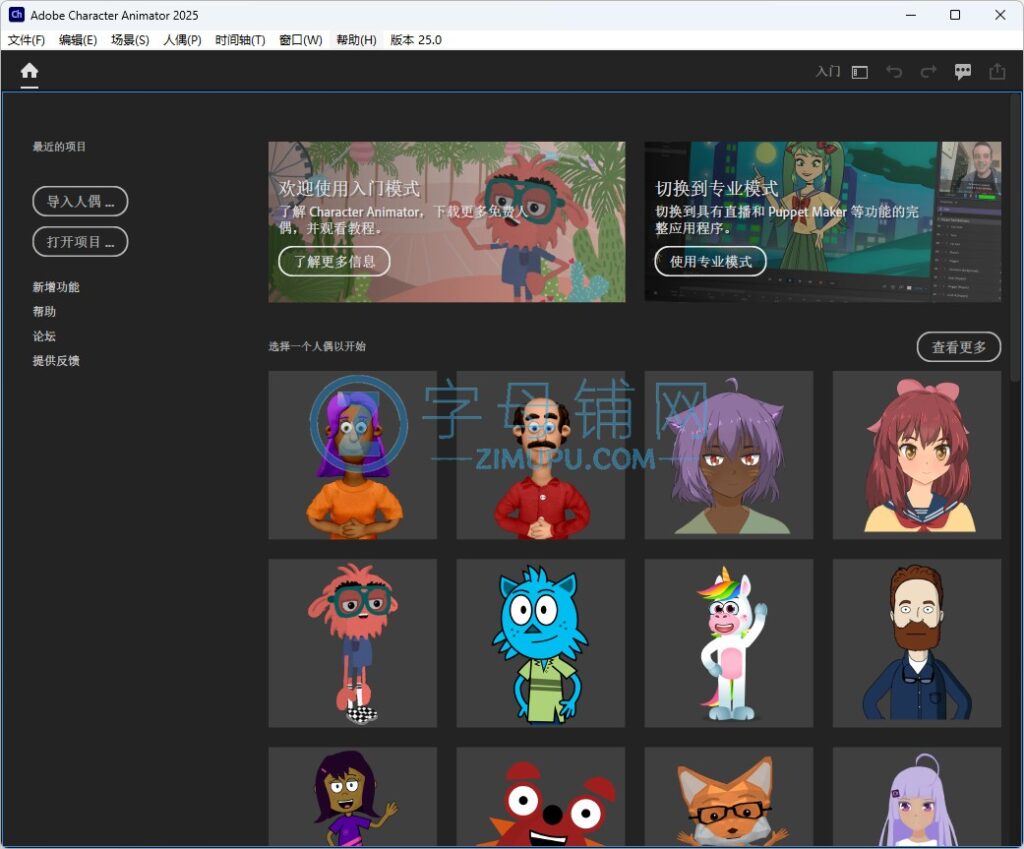Click the 版本 25.0 menu item

[416, 40]
